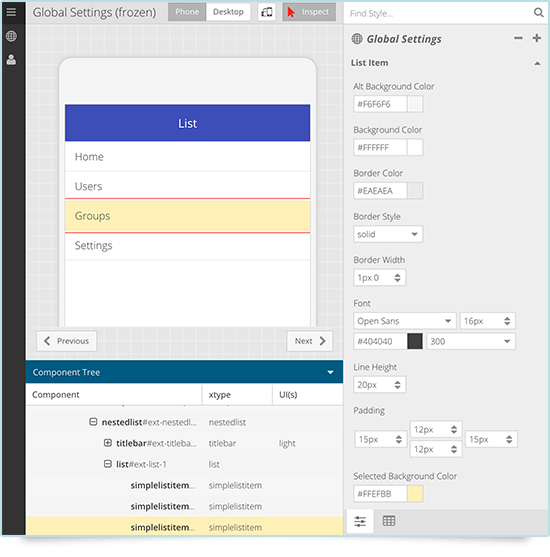
Task: Click into the Find Style search field
Action: click(x=439, y=13)
